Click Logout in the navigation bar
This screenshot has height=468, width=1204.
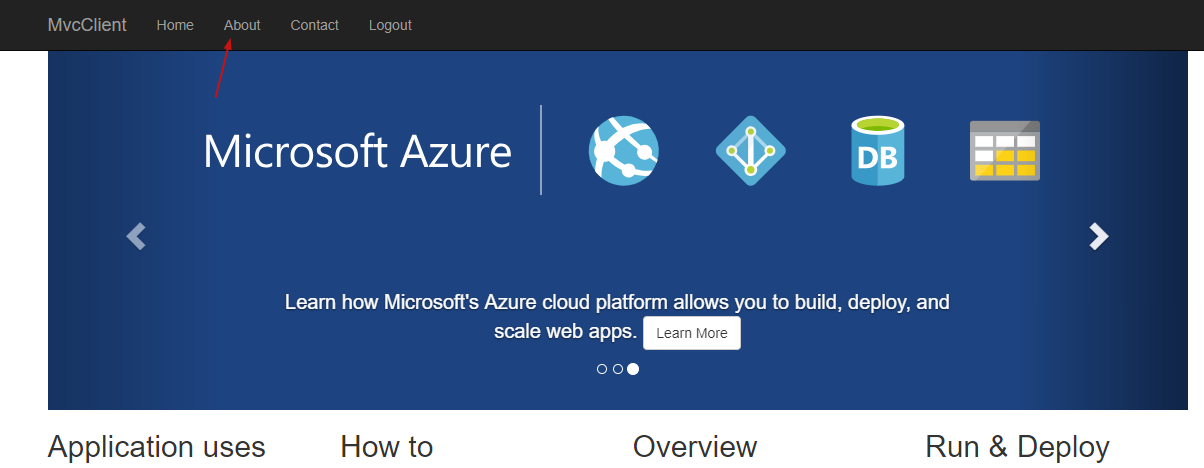[x=390, y=25]
